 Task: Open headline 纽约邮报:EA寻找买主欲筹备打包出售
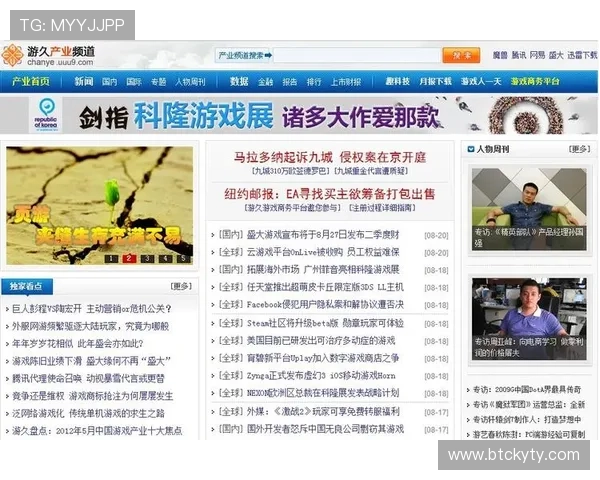(330, 194)
